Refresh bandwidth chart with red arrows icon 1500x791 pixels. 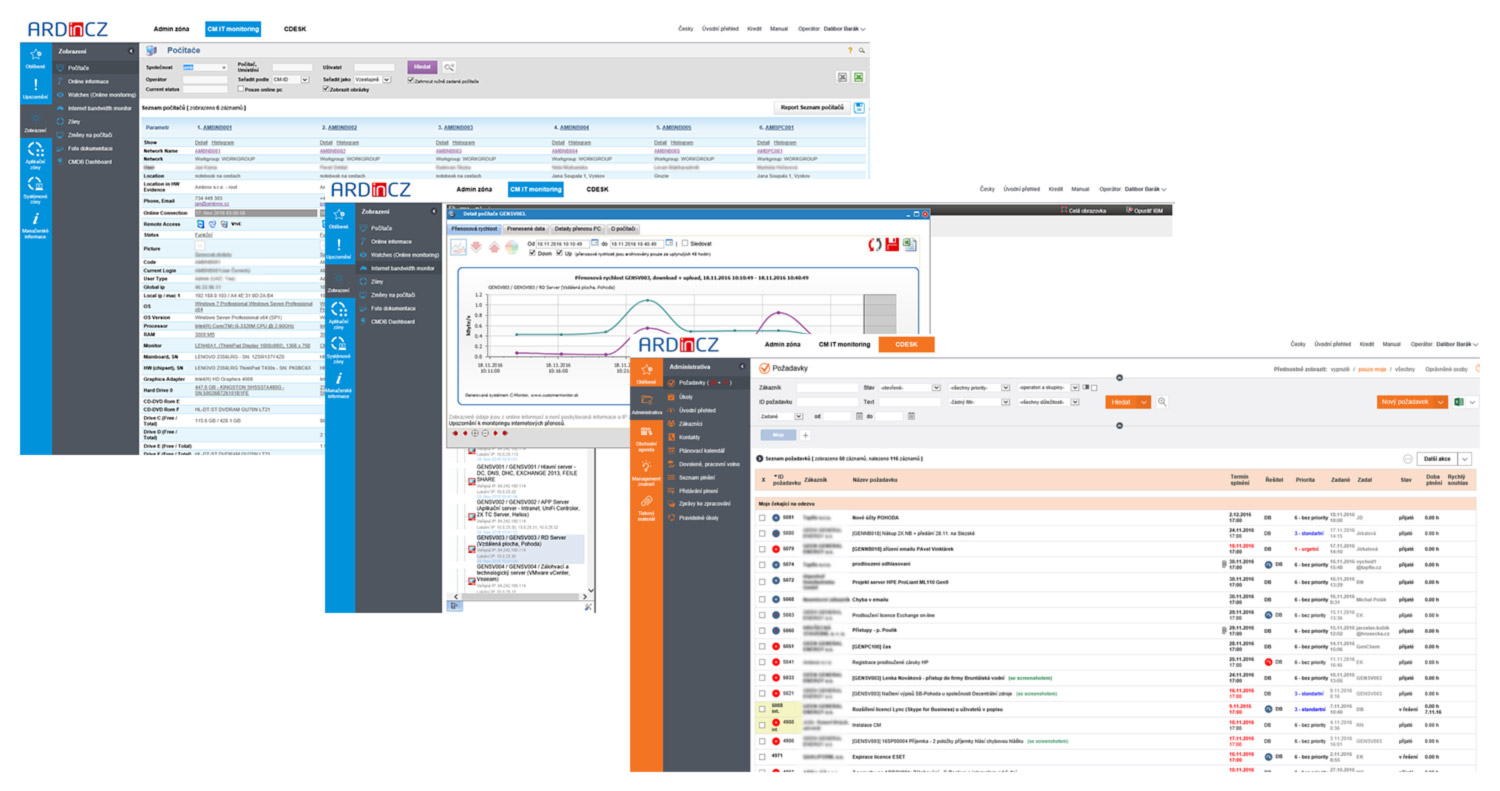pyautogui.click(x=873, y=244)
